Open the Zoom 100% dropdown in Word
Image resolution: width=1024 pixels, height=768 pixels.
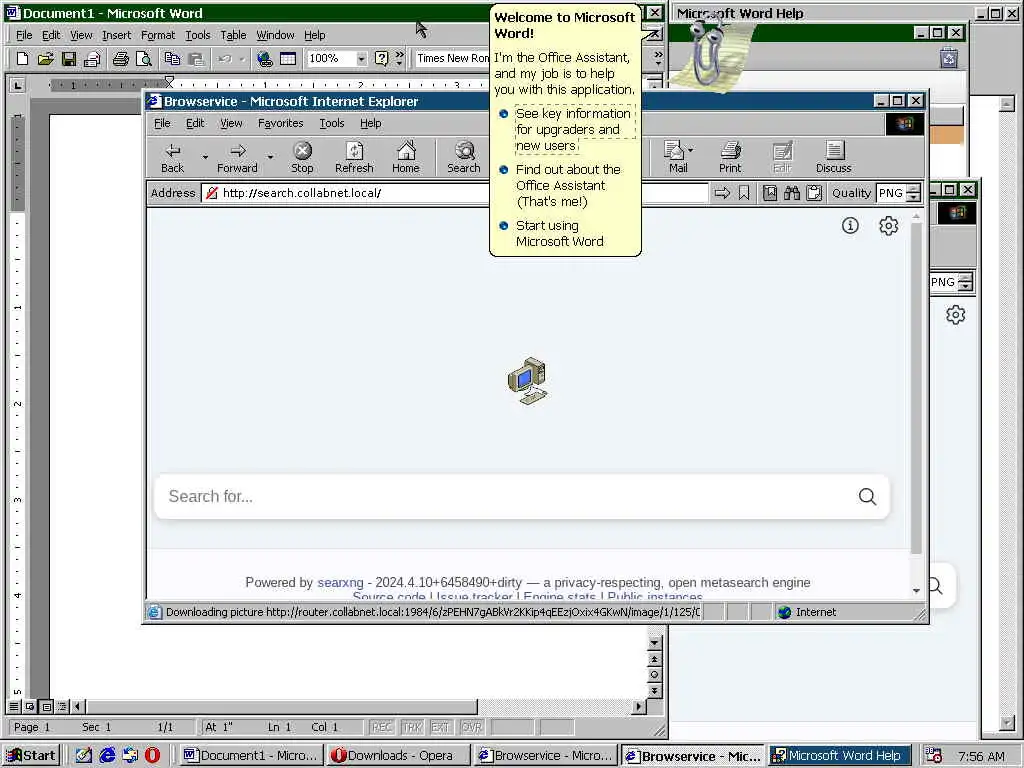(x=361, y=59)
